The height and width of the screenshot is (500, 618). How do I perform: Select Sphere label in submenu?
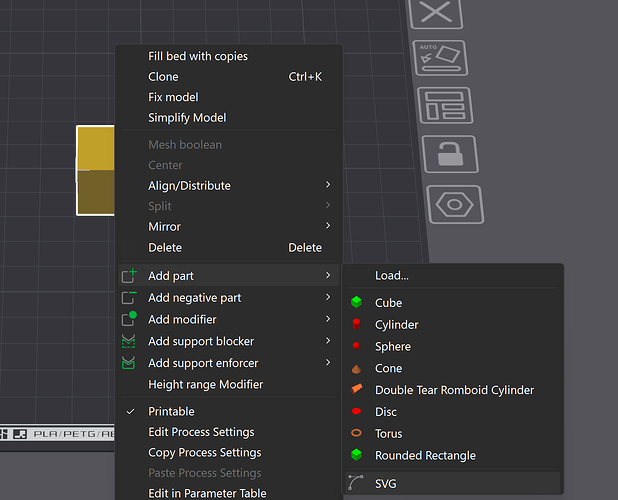coord(393,346)
